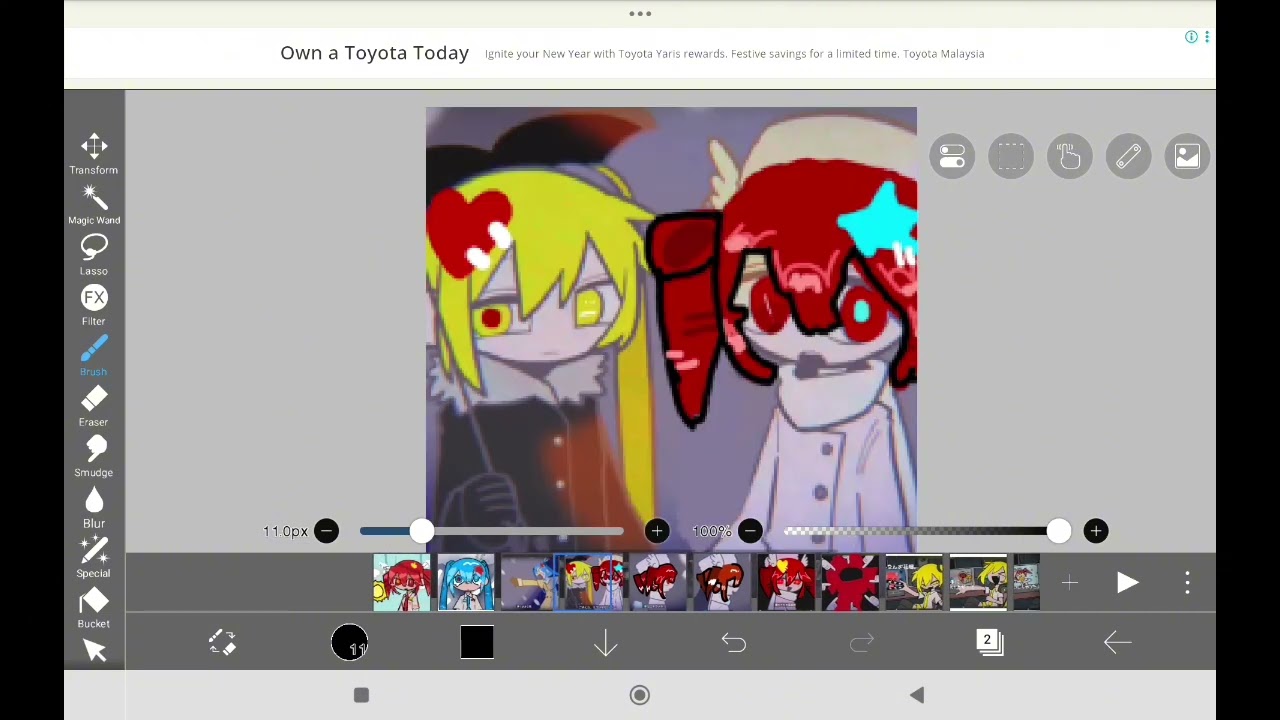
Task: Open the selection area icon
Action: 1011,157
